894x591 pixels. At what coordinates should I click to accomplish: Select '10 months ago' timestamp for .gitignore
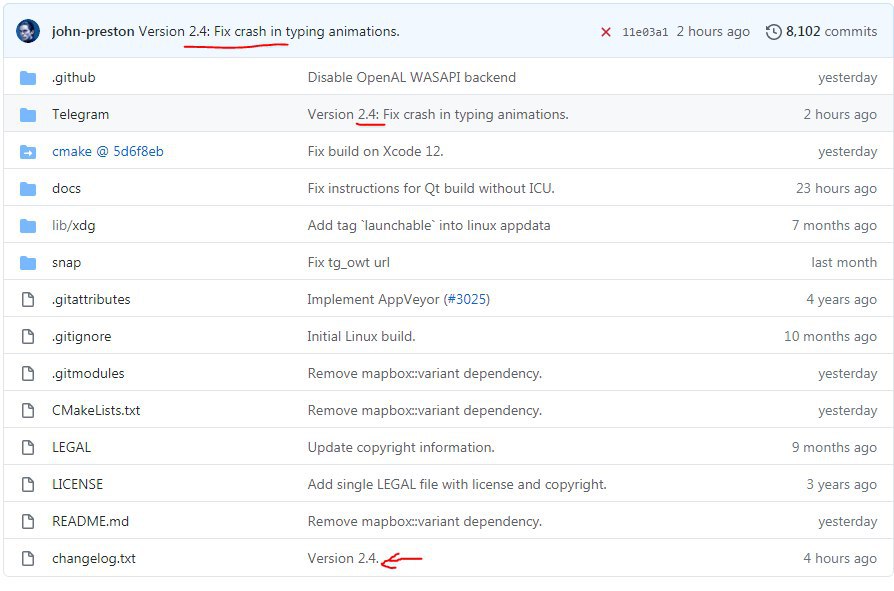(x=830, y=337)
